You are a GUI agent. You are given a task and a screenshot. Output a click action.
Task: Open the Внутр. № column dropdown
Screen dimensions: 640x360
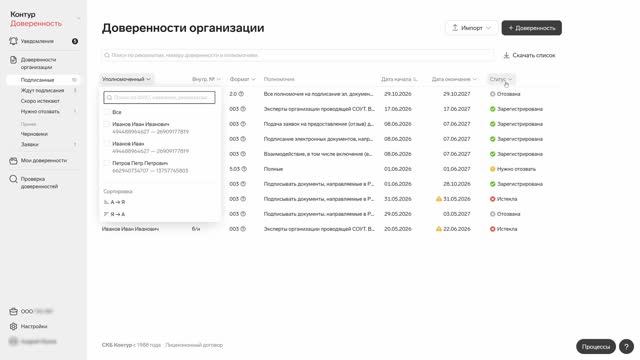pos(206,79)
